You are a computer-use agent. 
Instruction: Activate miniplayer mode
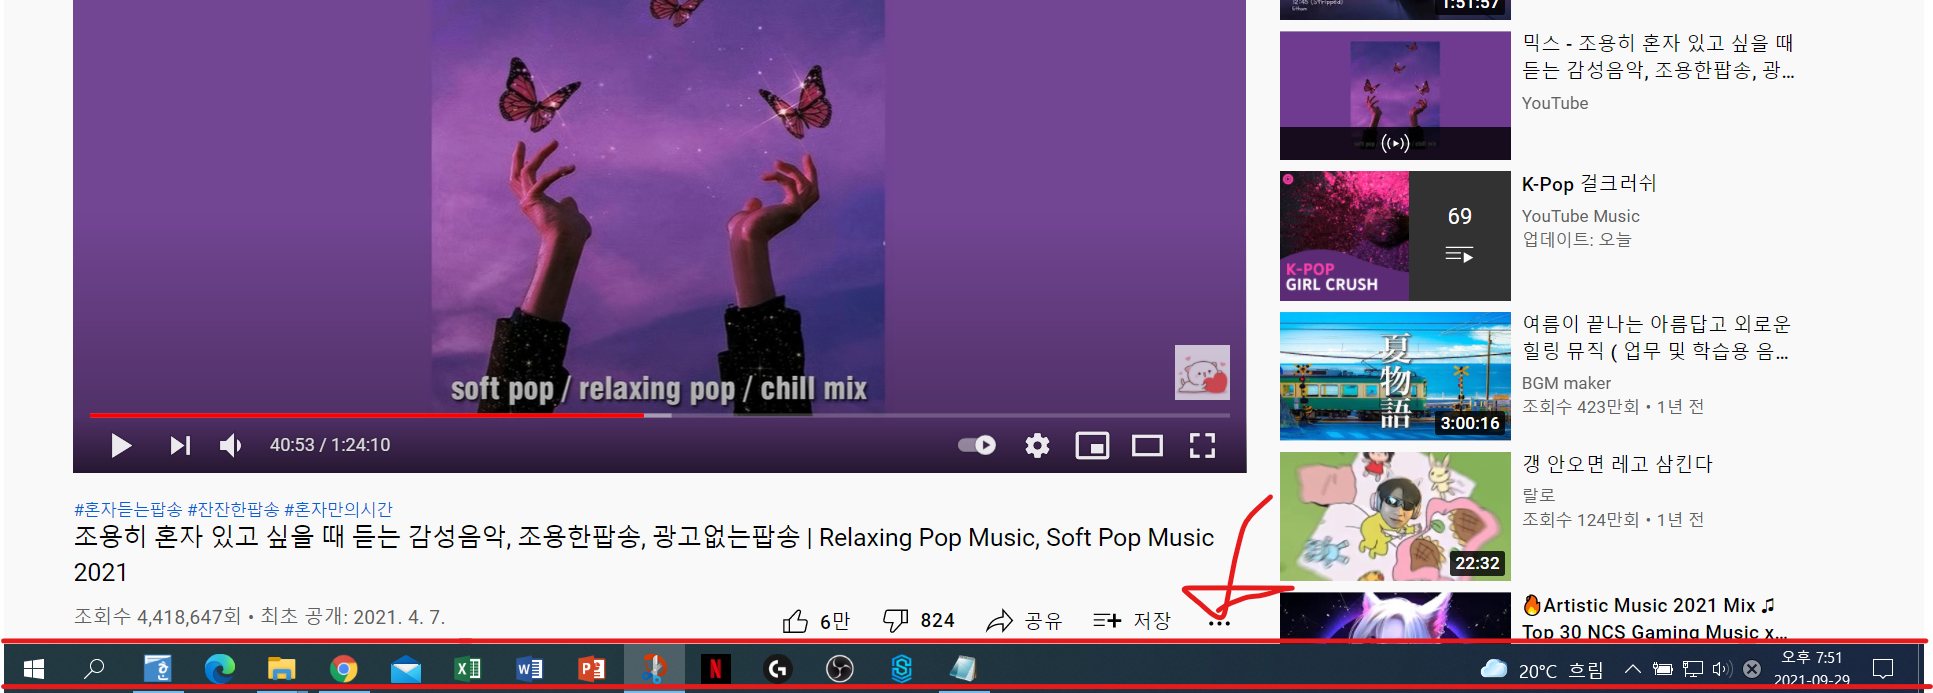1092,445
